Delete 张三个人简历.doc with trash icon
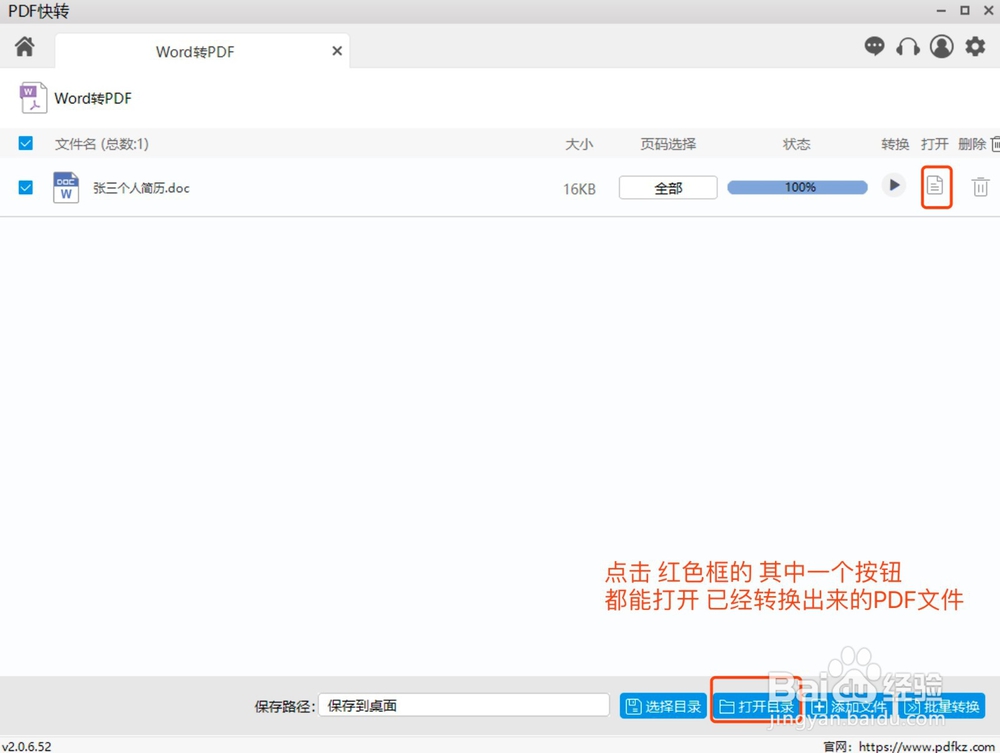Viewport: 1000px width, 753px height. tap(981, 187)
